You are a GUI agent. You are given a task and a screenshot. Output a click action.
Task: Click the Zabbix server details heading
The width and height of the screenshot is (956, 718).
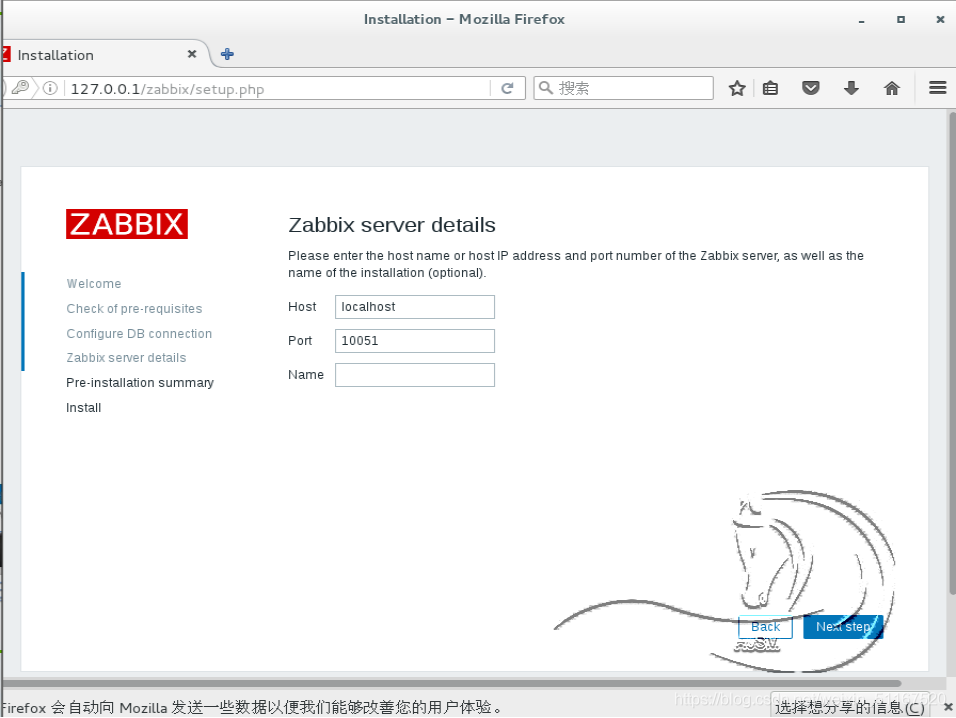[391, 225]
